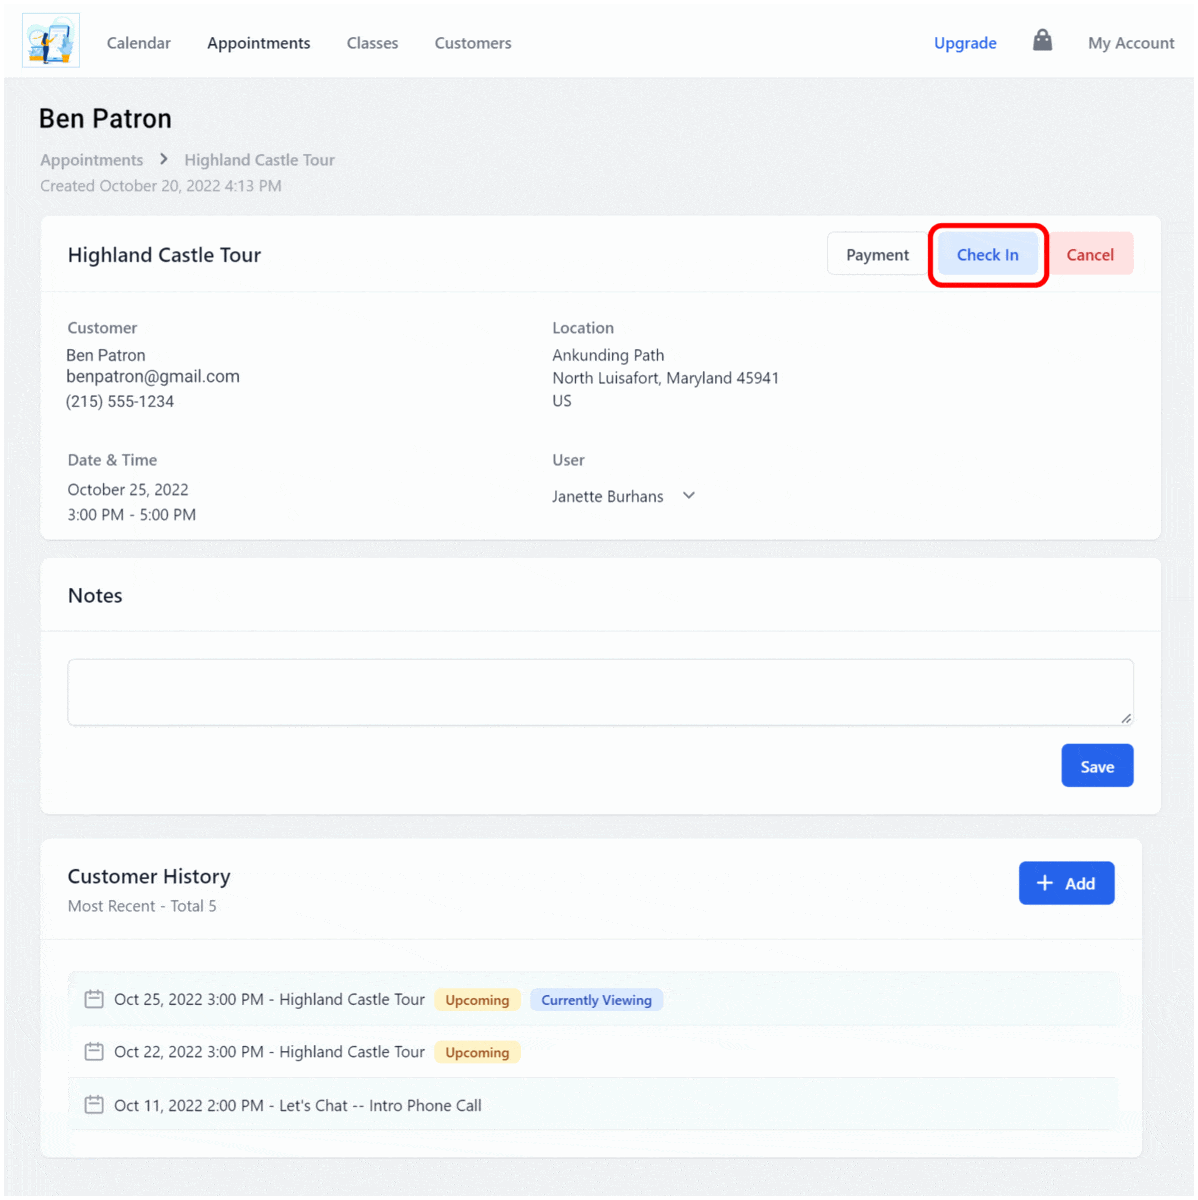Screen dimensions: 1198x1200
Task: Open My Account menu
Action: pyautogui.click(x=1131, y=43)
